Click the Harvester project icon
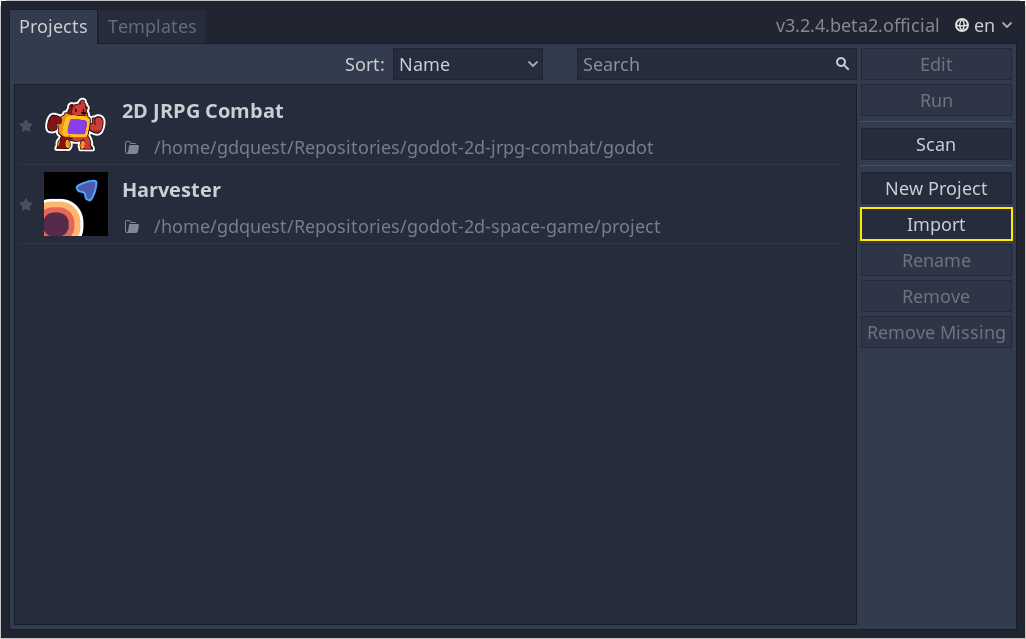 coord(75,204)
